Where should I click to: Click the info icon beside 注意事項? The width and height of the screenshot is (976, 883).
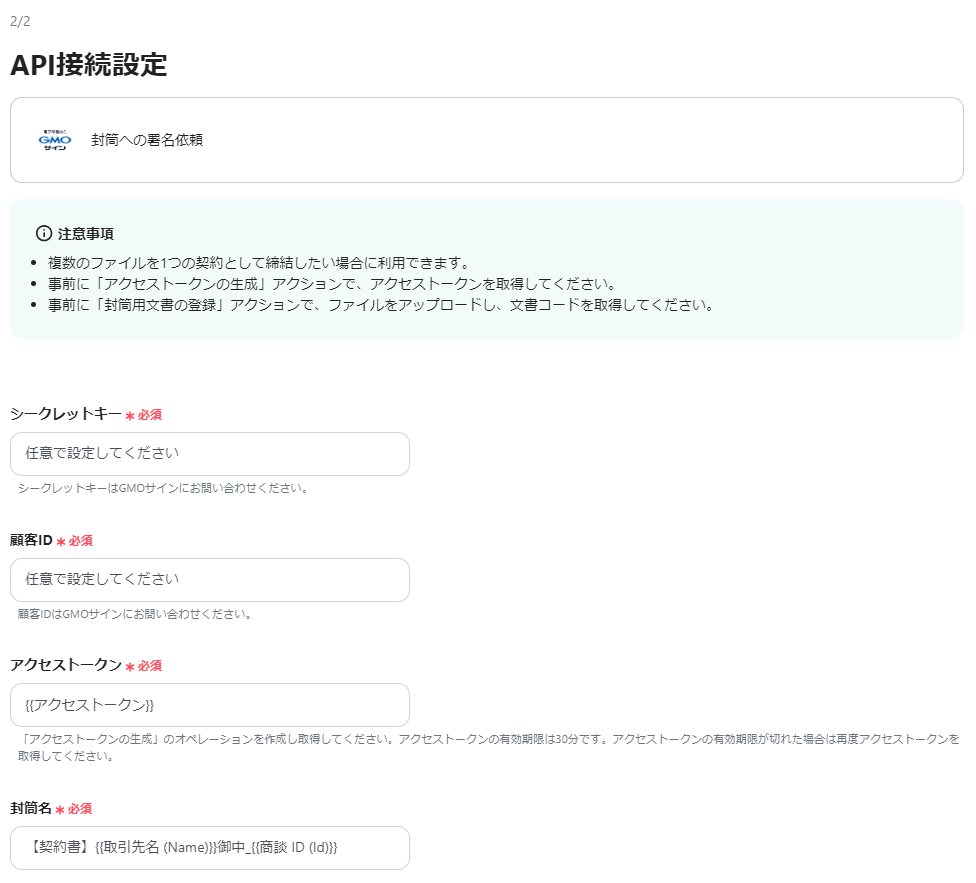click(43, 233)
